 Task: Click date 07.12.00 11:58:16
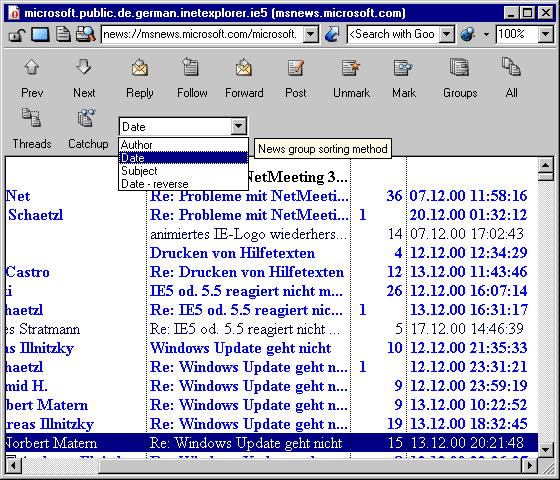point(468,196)
